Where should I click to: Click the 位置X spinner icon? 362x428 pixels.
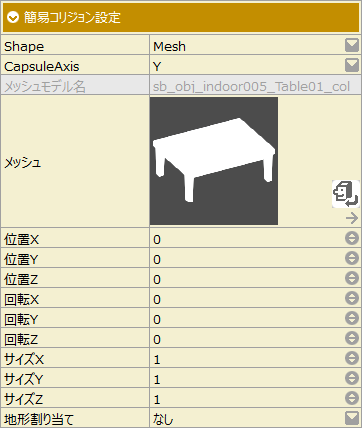pyautogui.click(x=352, y=238)
